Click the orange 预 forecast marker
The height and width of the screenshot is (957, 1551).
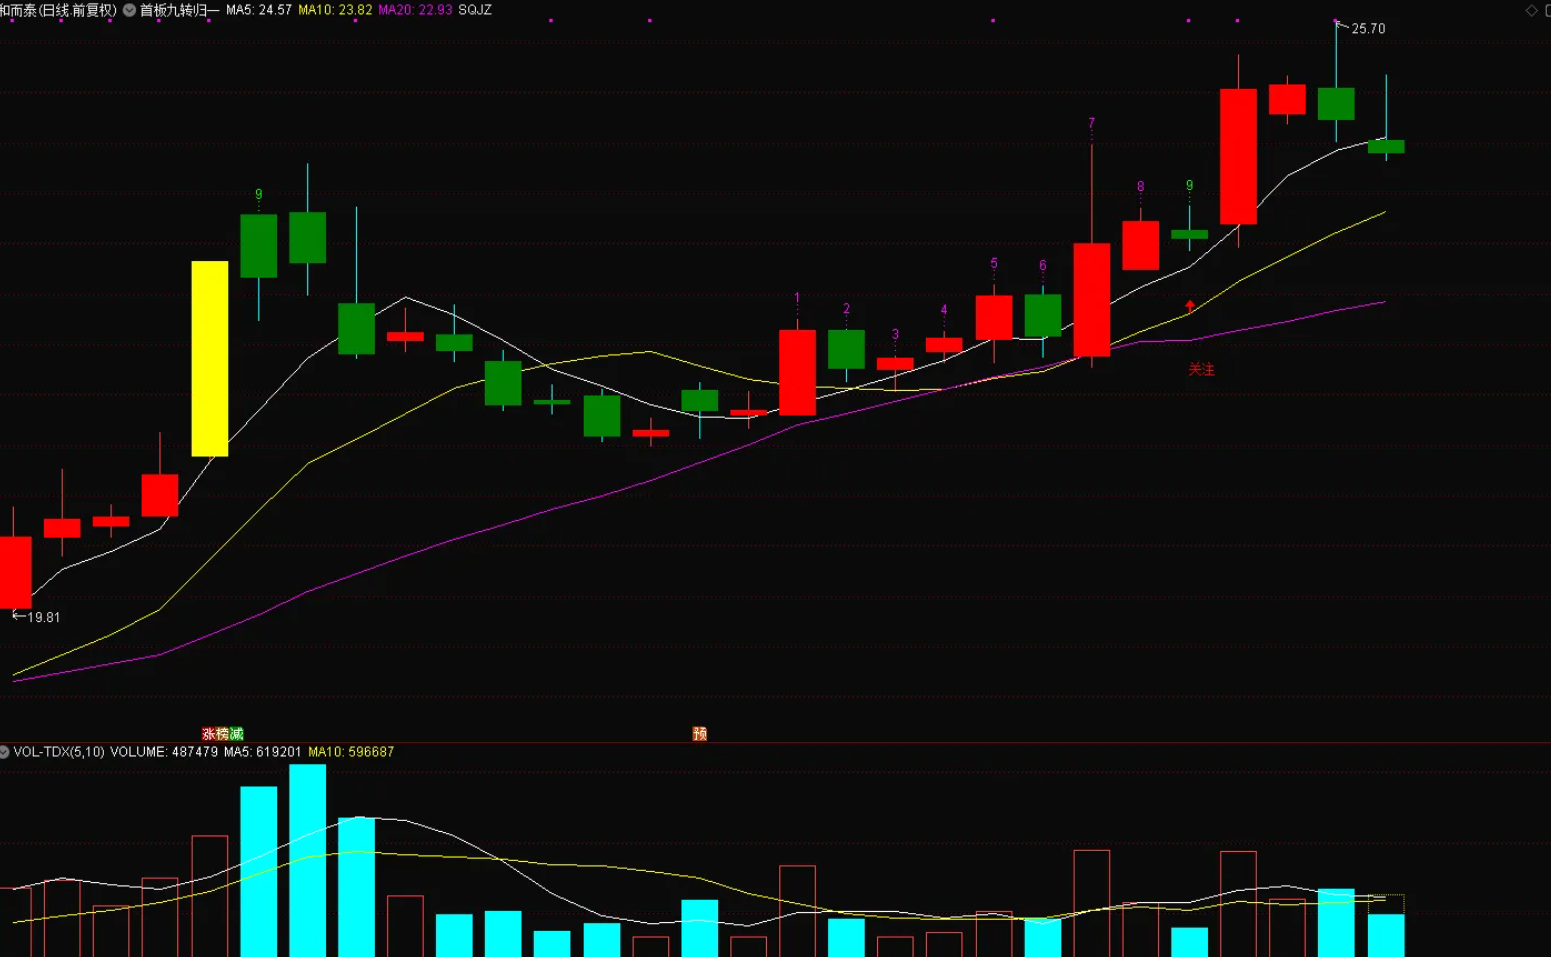700,734
